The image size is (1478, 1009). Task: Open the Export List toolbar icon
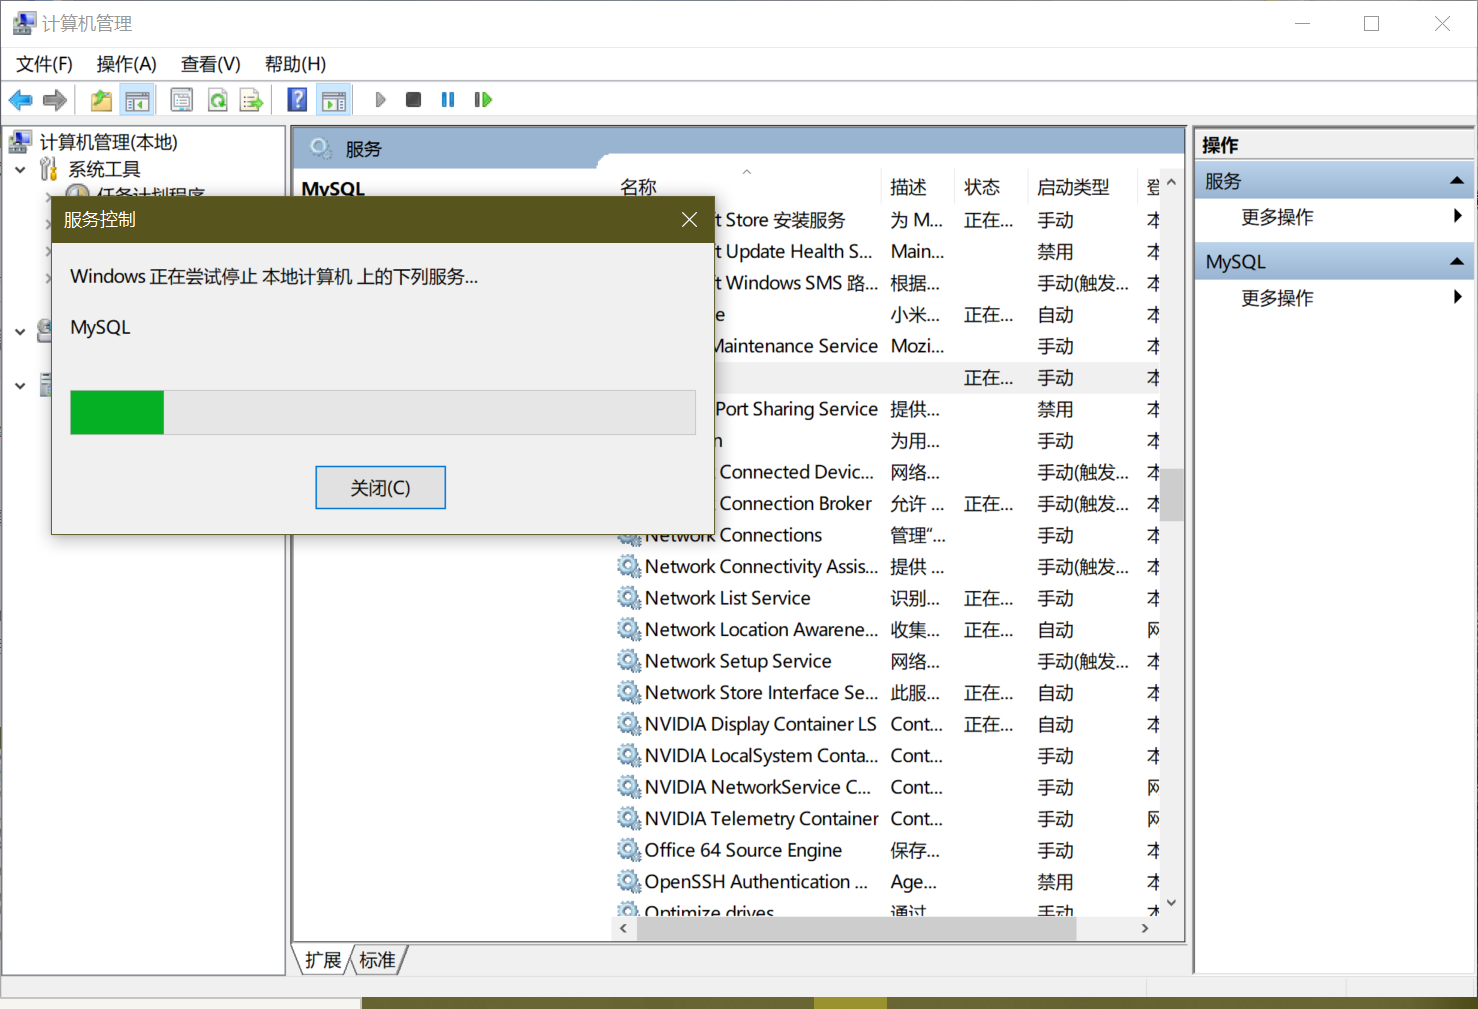[251, 99]
